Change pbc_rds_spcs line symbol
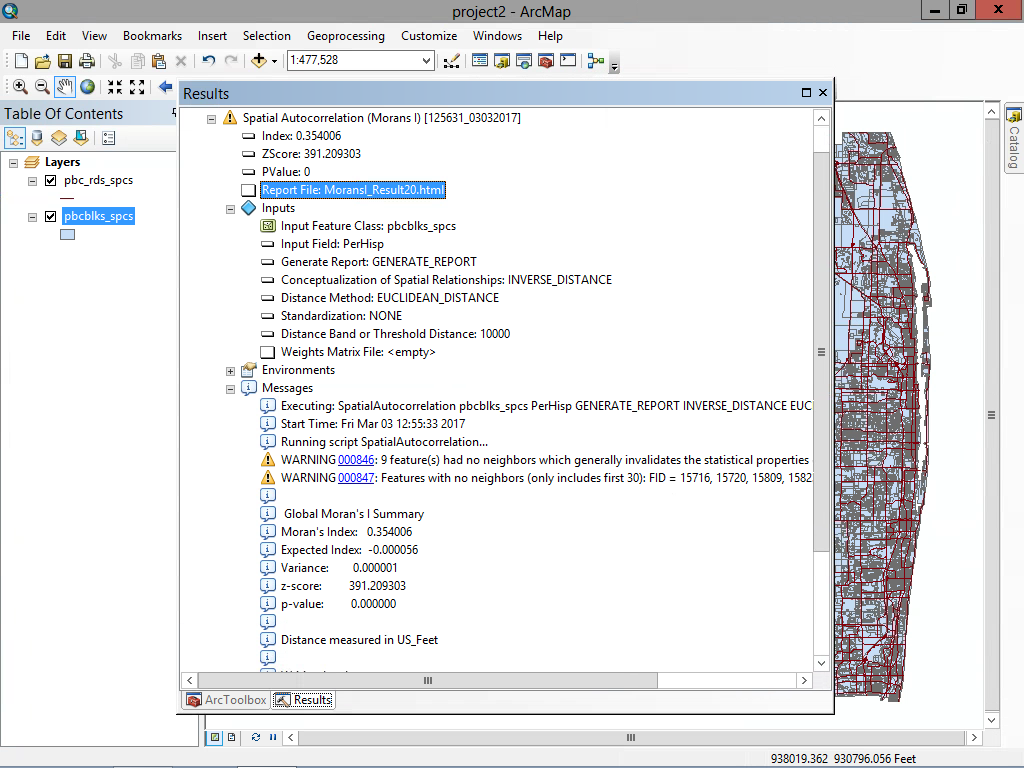The width and height of the screenshot is (1024, 768). pyautogui.click(x=67, y=198)
